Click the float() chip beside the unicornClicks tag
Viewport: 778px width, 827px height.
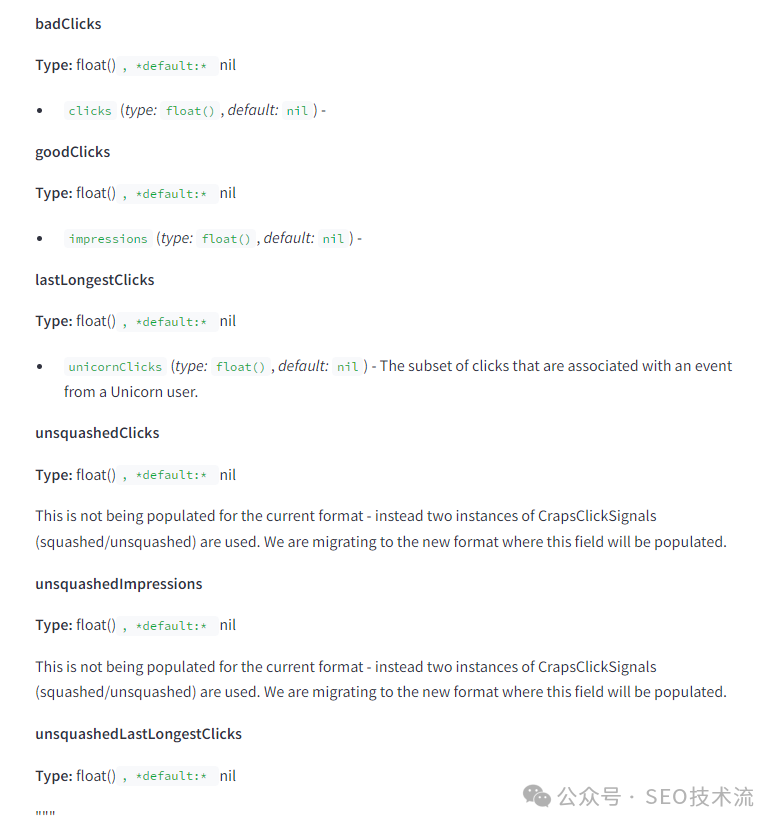coord(240,367)
